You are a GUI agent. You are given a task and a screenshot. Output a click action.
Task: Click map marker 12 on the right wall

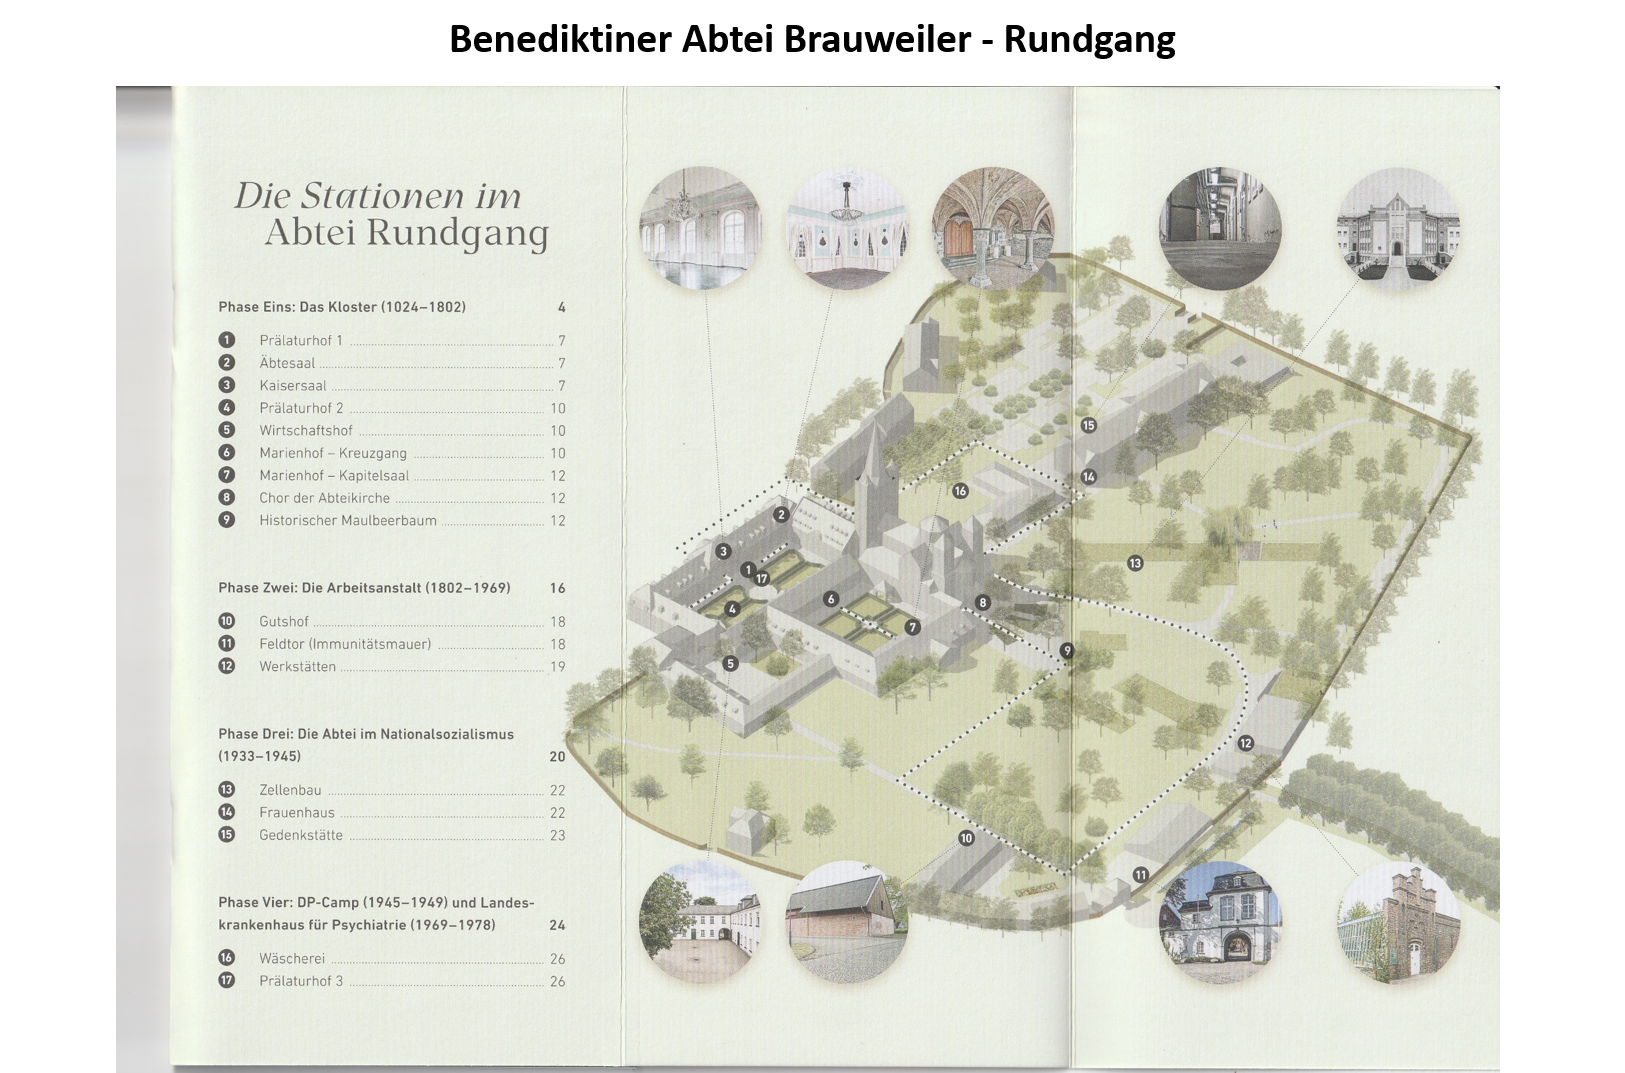[x=1245, y=743]
